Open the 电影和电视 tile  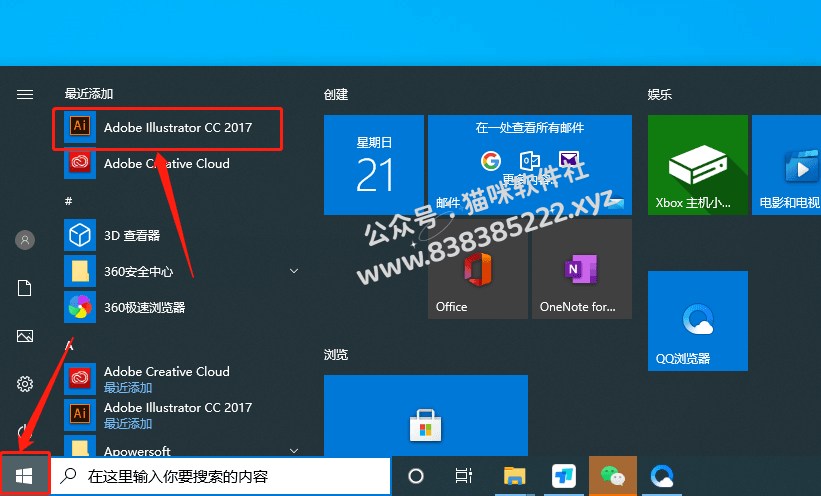[786, 165]
